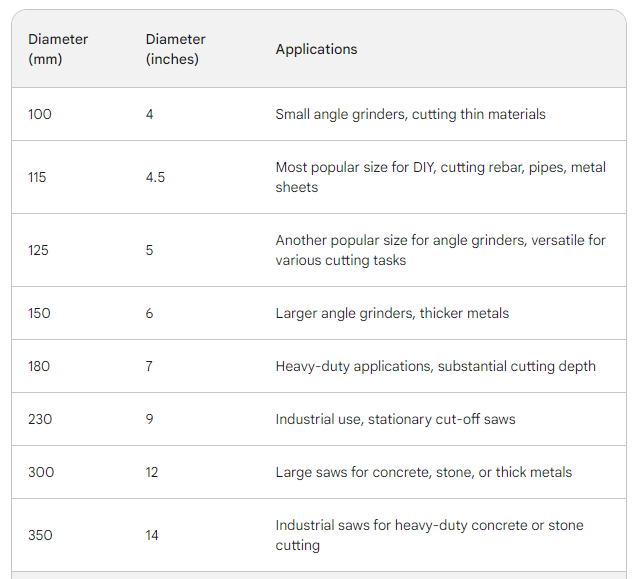Select the 100 mm diameter cell

pos(40,114)
